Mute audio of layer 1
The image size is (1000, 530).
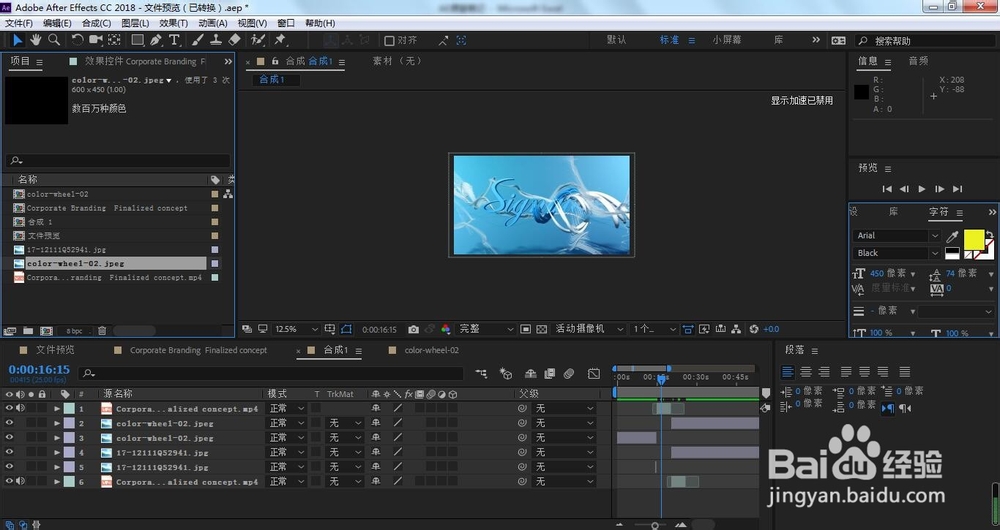[x=20, y=408]
